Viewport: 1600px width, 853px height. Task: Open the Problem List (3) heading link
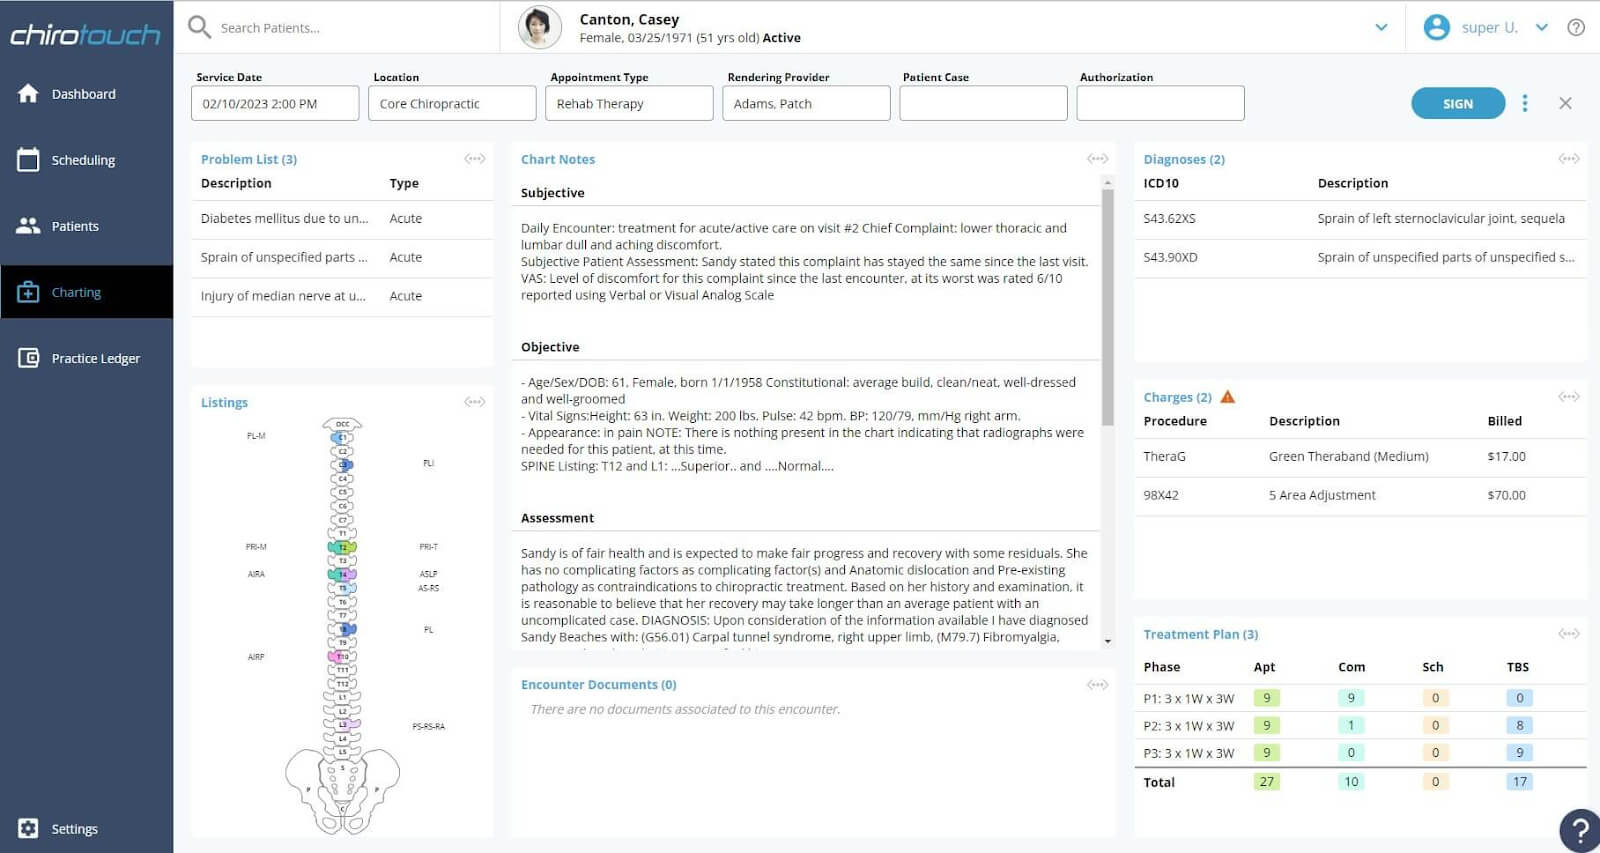249,159
